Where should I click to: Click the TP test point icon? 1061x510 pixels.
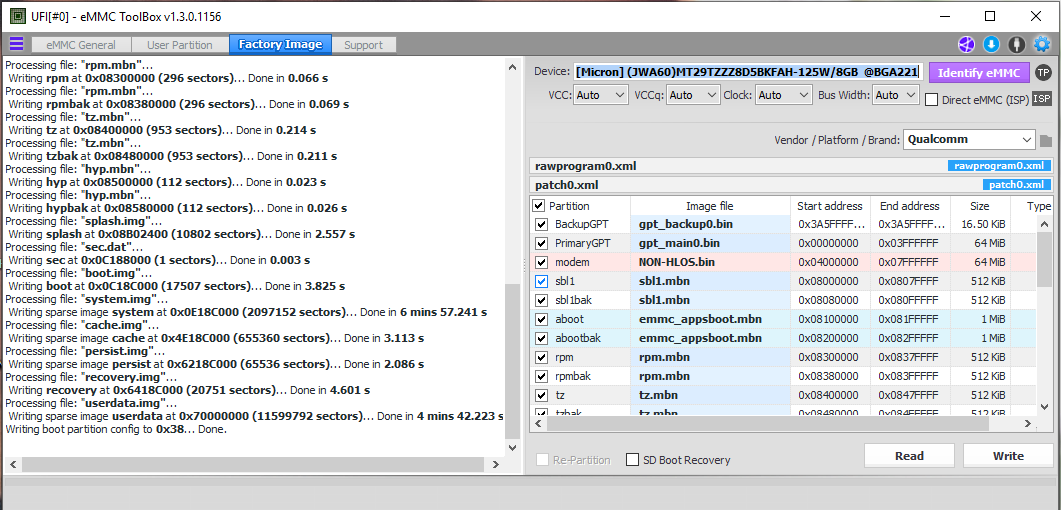1043,72
